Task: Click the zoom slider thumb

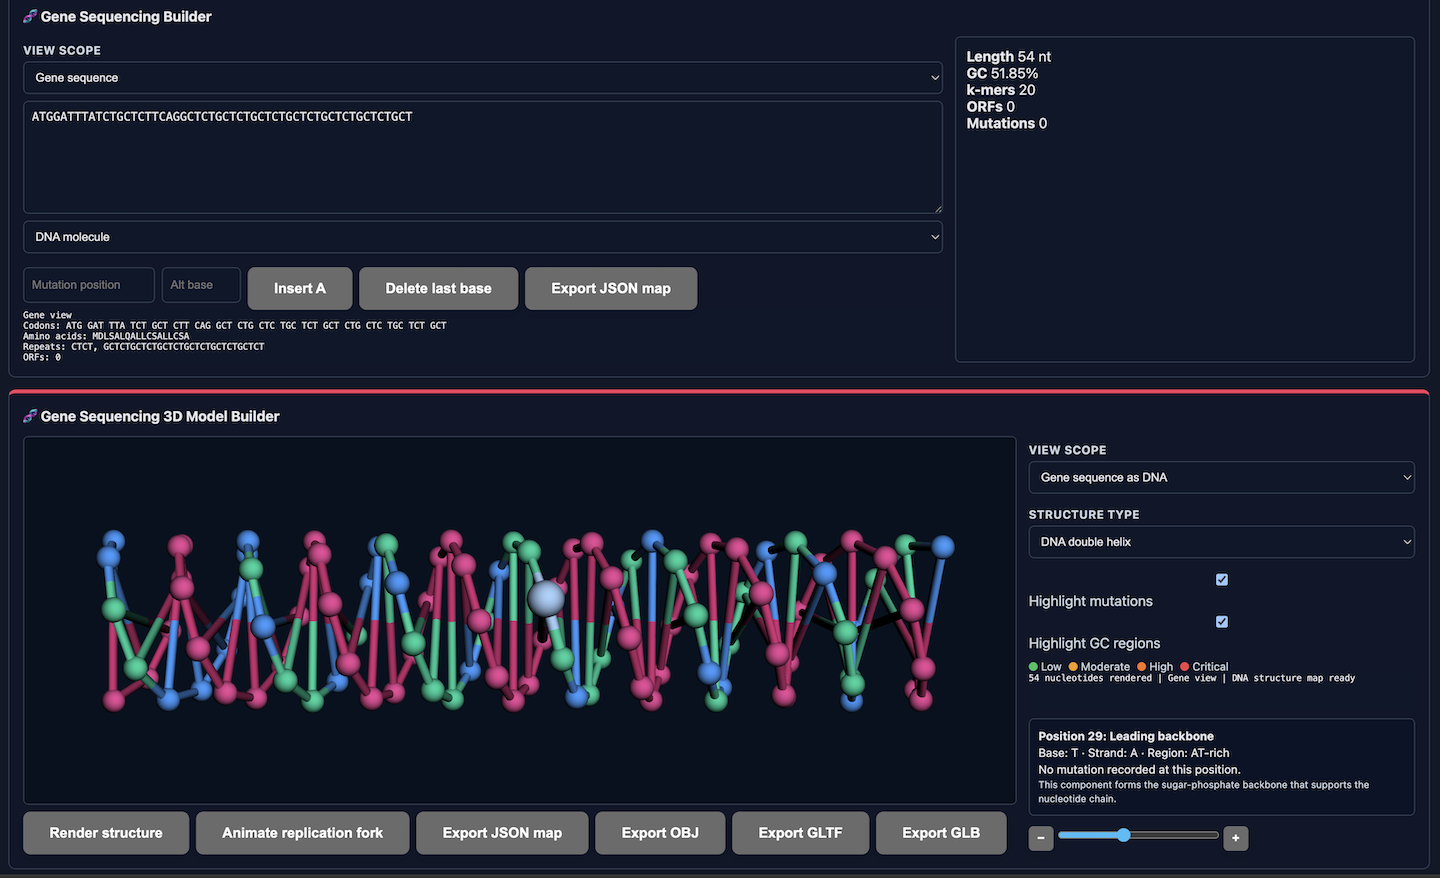Action: pos(1124,835)
